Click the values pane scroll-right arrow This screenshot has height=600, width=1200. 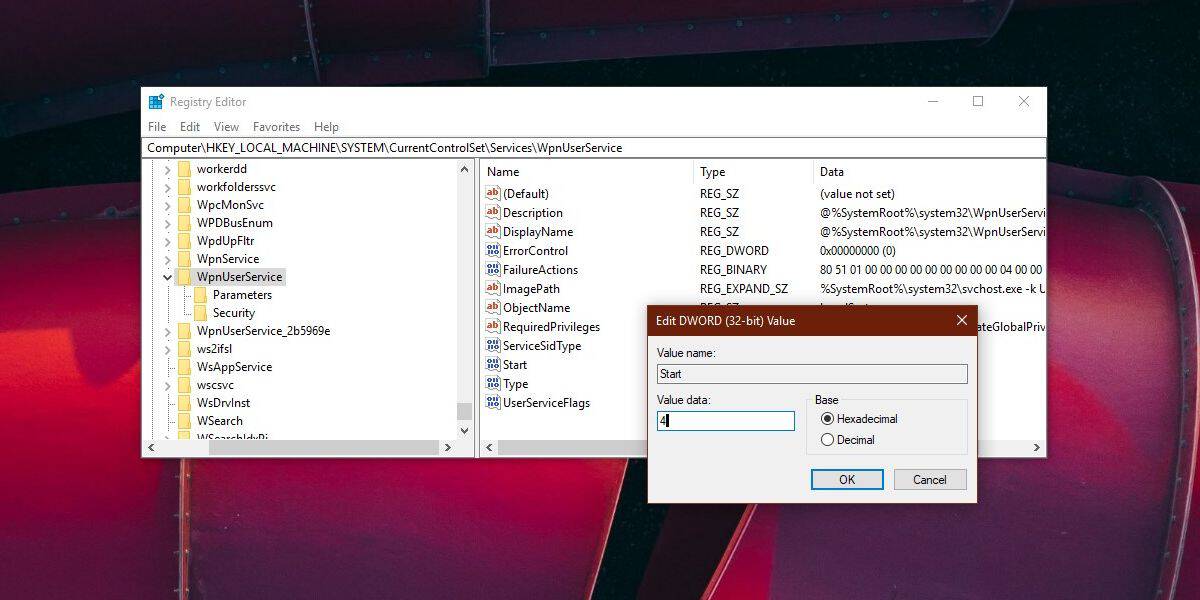pos(1037,448)
